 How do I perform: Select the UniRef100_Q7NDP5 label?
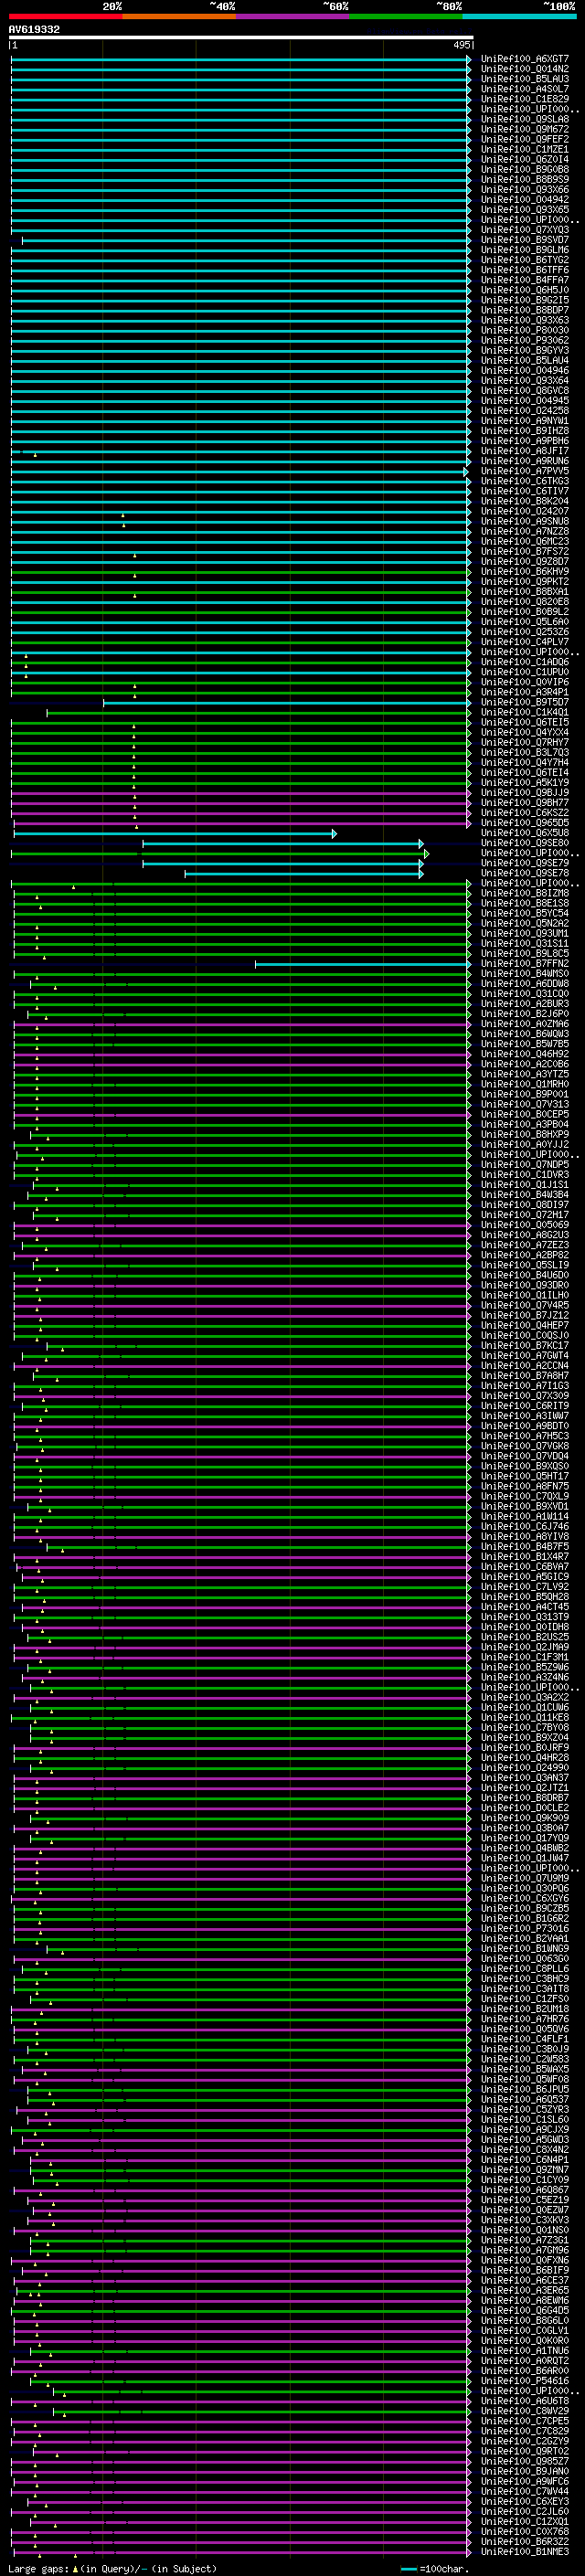click(x=525, y=1165)
